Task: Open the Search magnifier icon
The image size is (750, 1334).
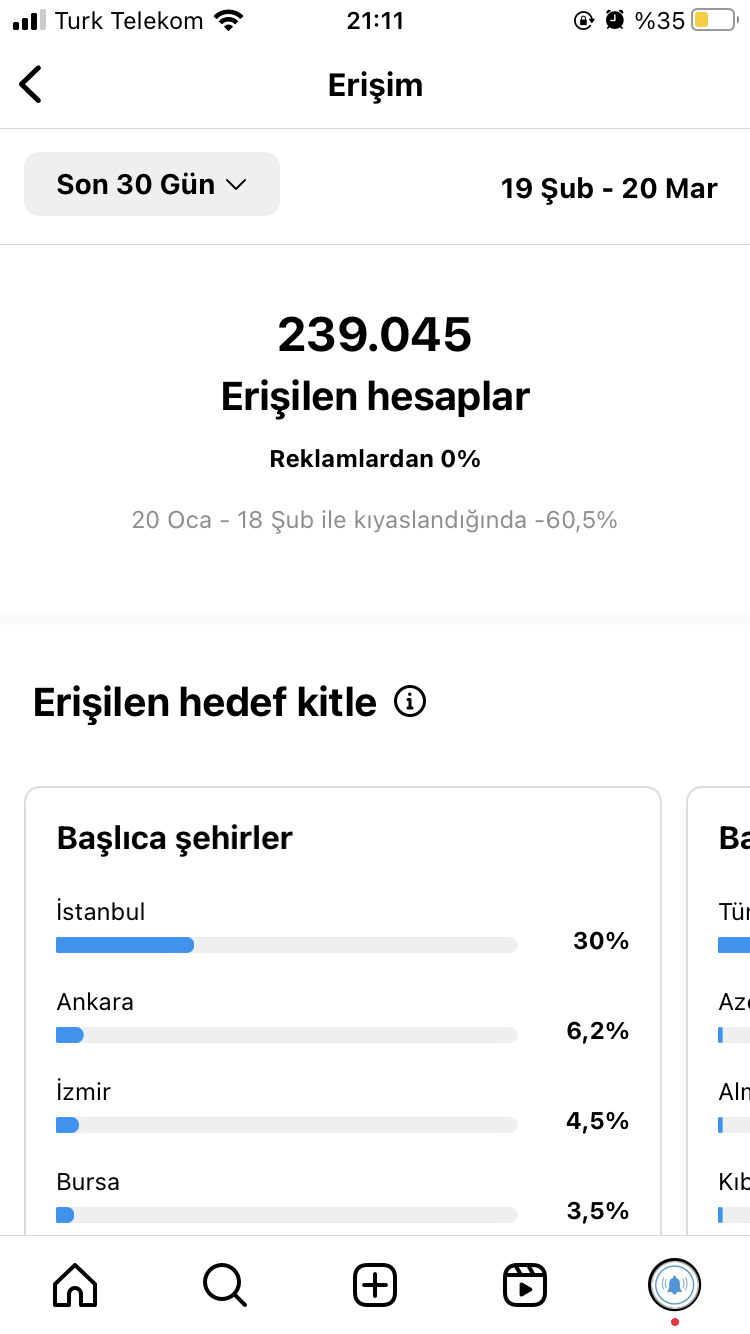Action: coord(225,1284)
